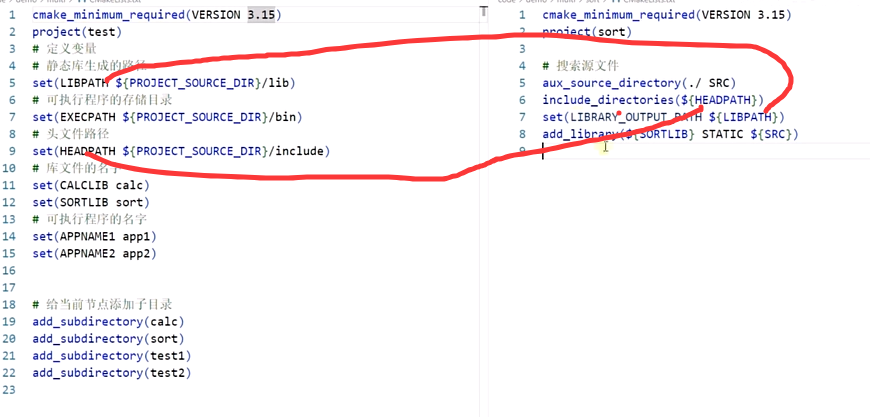This screenshot has width=870, height=417.
Task: Click add_subdirectory(sort) line
Action: coord(108,339)
